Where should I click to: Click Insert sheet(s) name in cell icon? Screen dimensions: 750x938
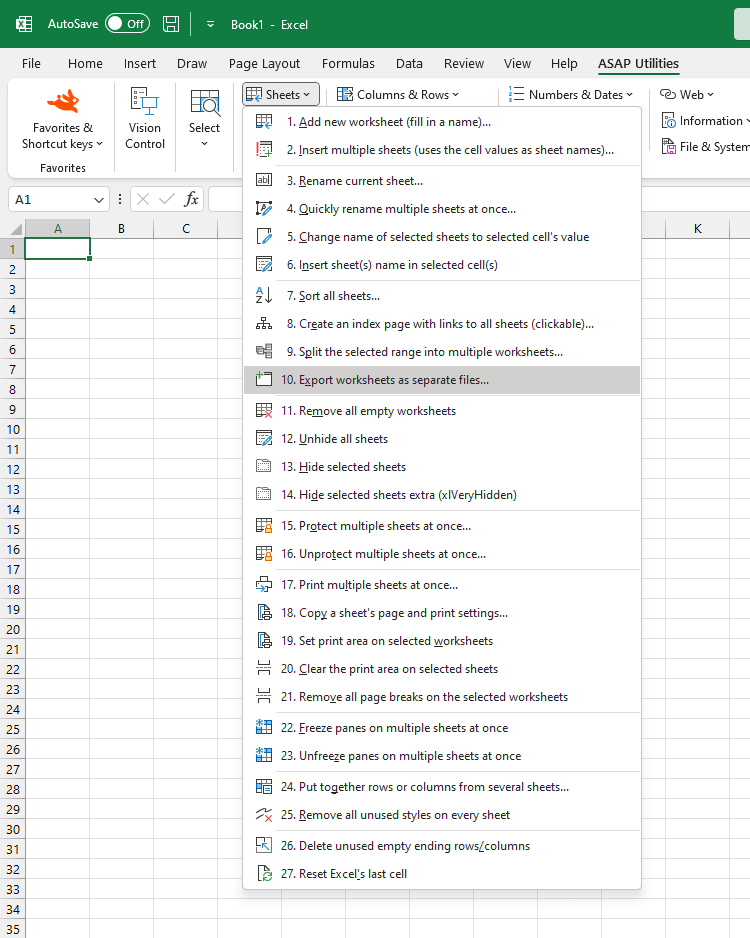[264, 265]
